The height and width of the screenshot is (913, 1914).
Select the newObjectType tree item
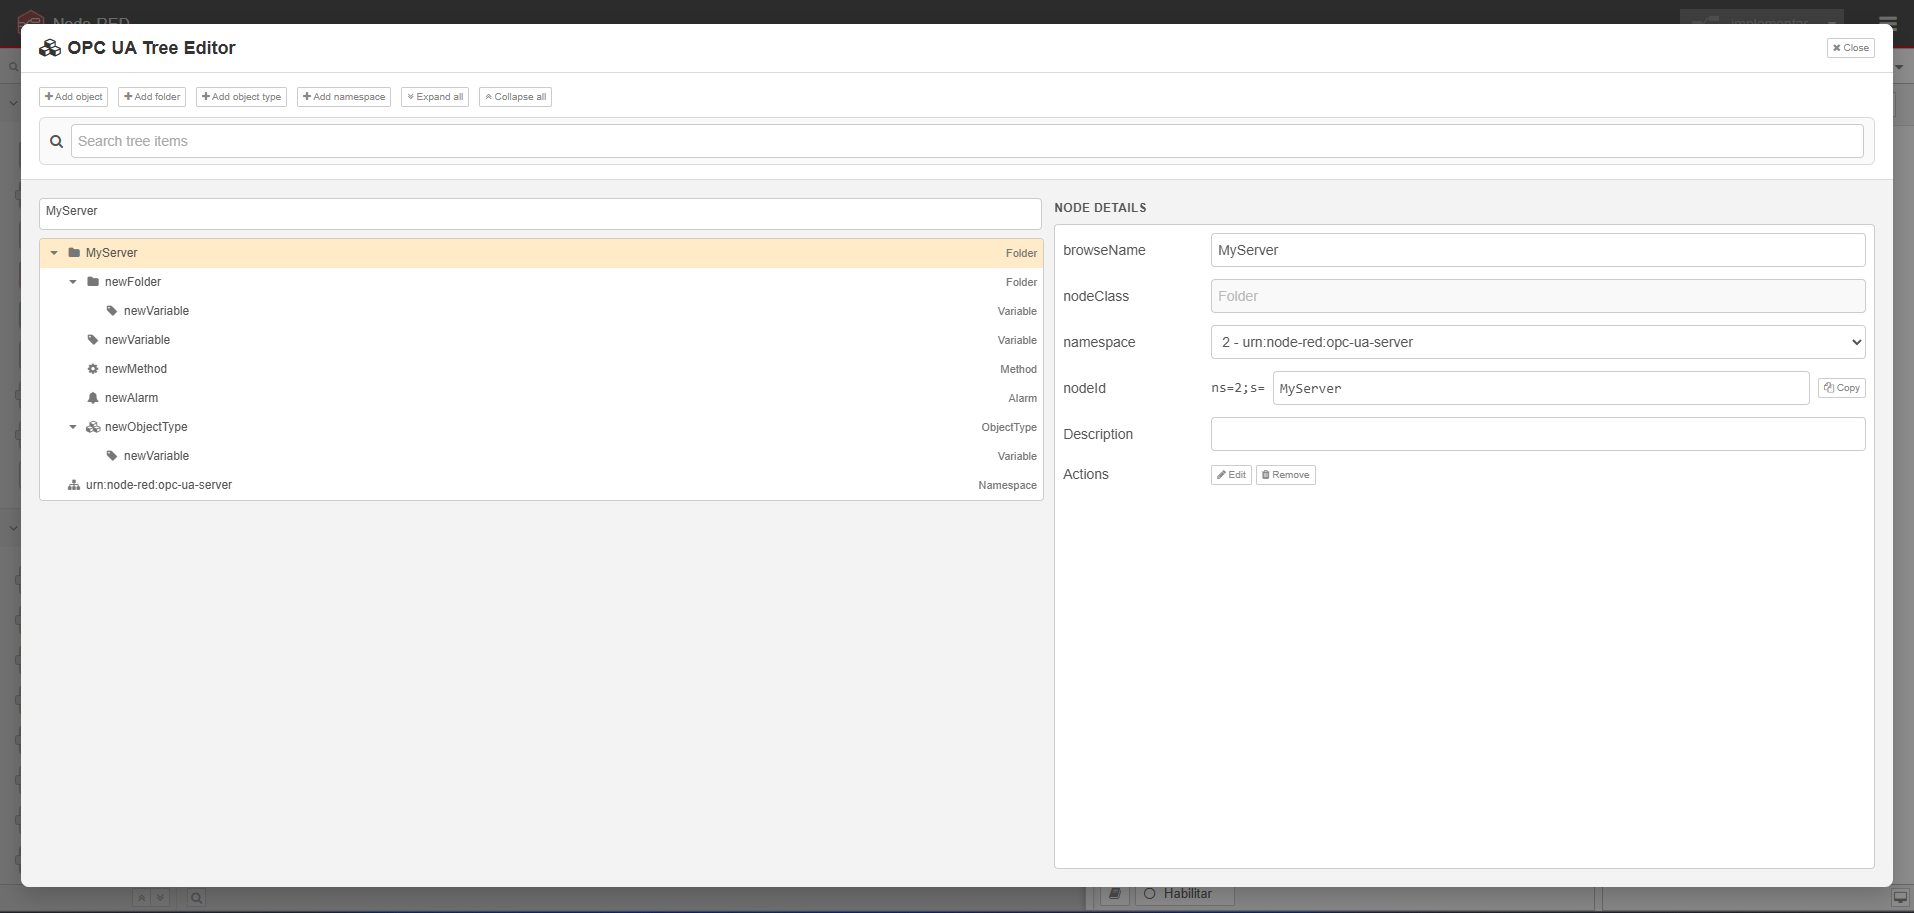pos(146,427)
